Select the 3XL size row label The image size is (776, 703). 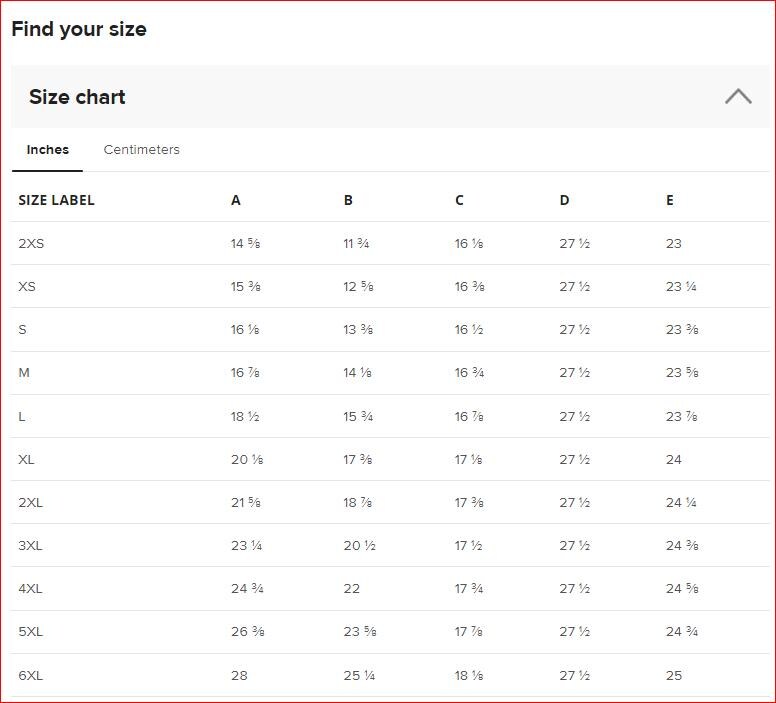click(31, 545)
